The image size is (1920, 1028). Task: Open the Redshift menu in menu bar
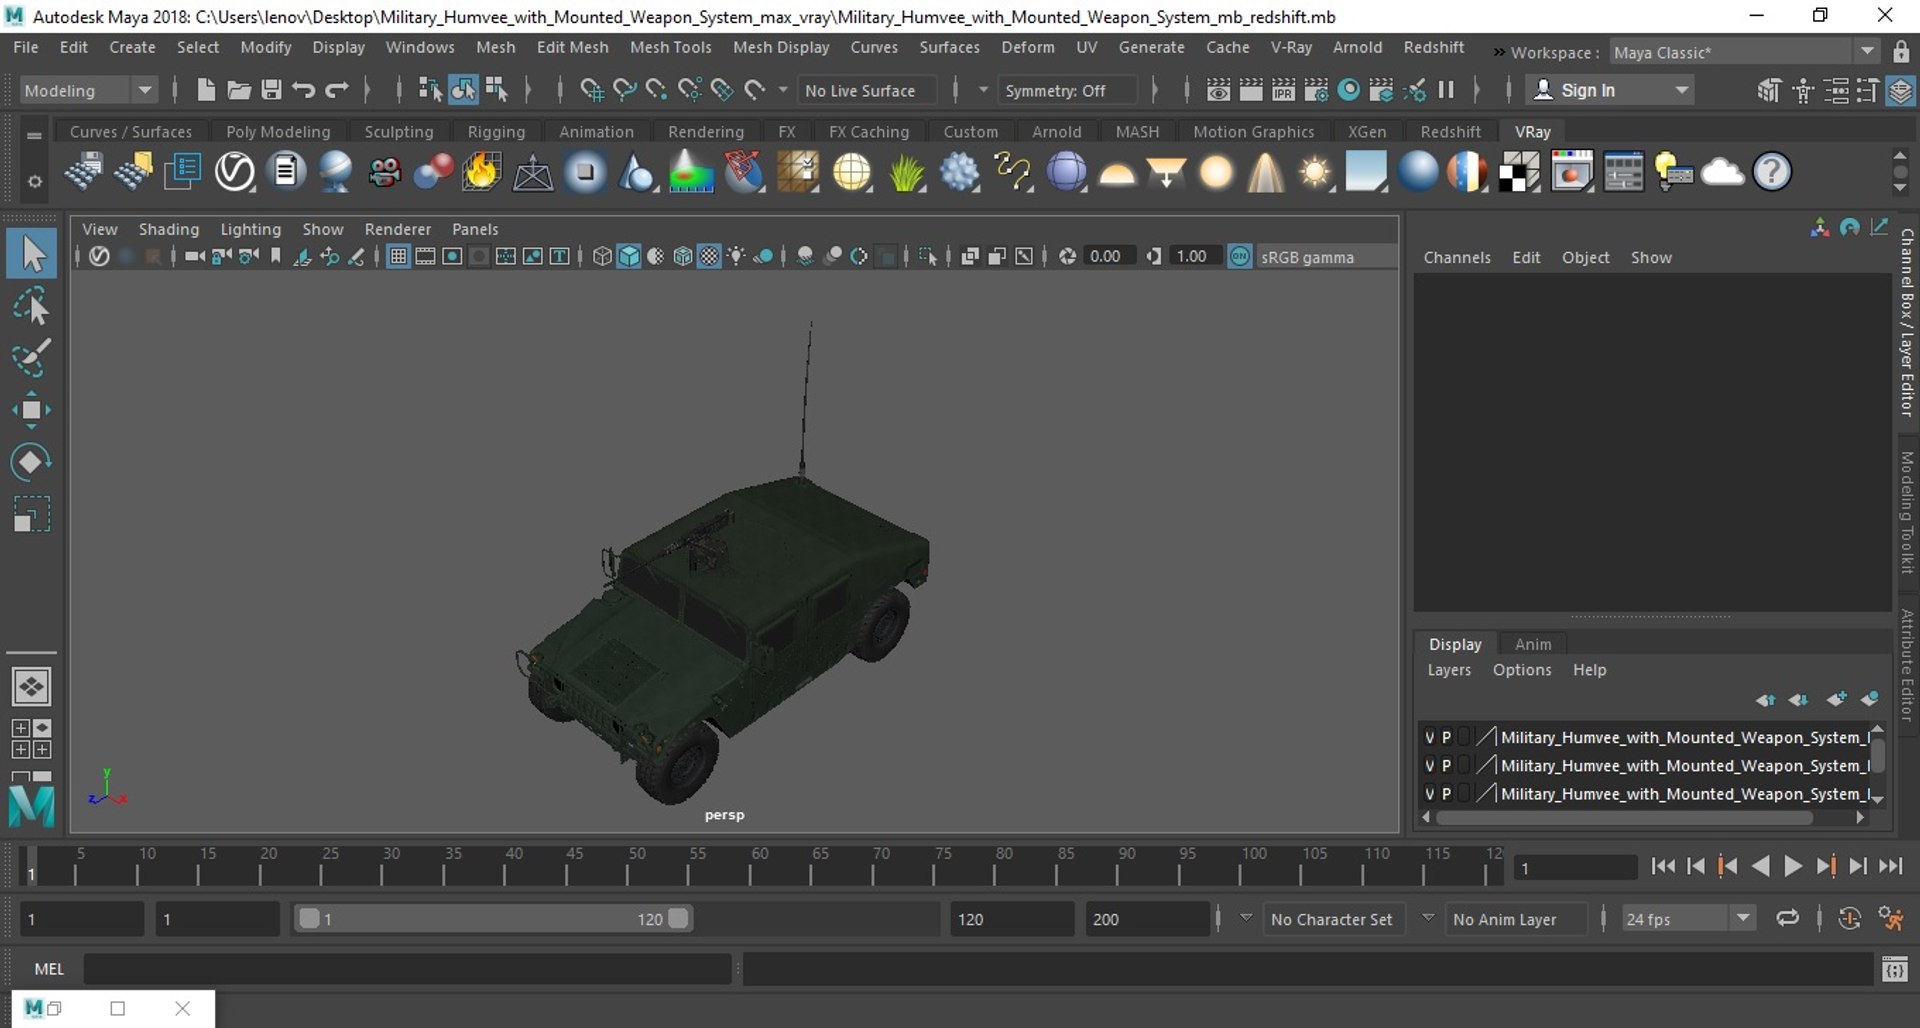1433,47
